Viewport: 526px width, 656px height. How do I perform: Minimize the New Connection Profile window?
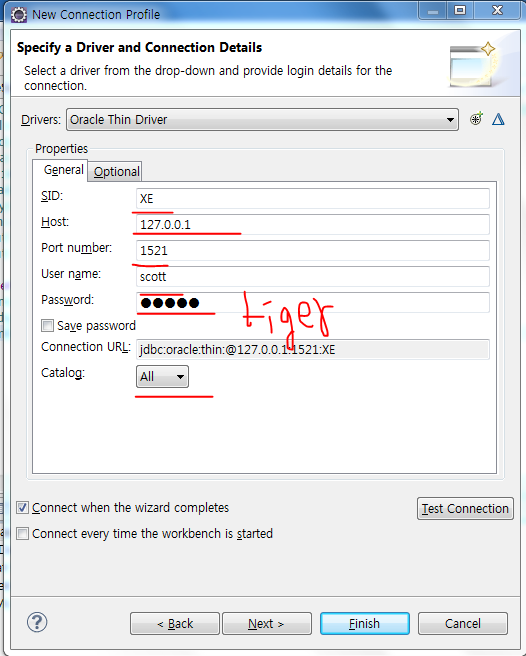pyautogui.click(x=433, y=10)
